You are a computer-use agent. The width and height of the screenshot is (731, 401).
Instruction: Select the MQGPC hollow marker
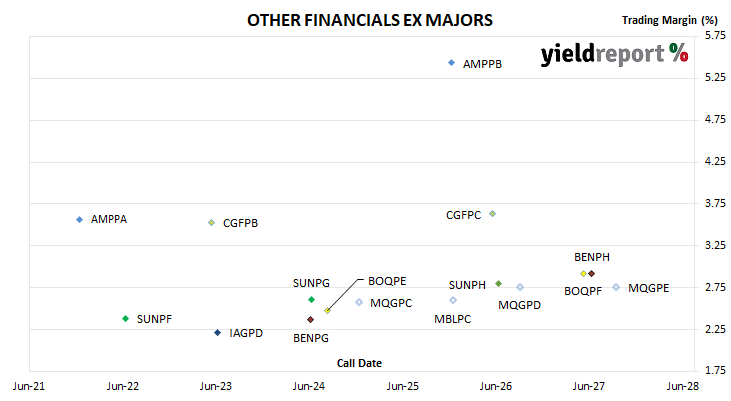(x=359, y=302)
